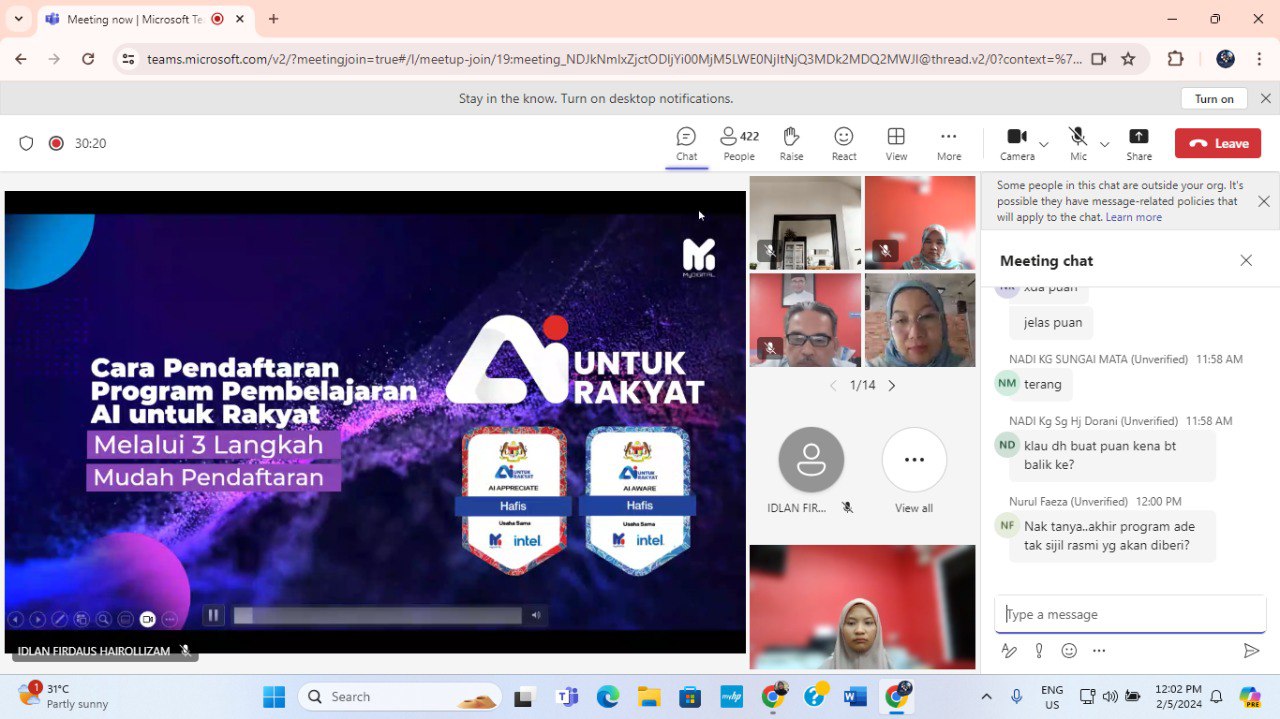Show hidden system tray icons
The height and width of the screenshot is (719, 1280).
(x=986, y=696)
